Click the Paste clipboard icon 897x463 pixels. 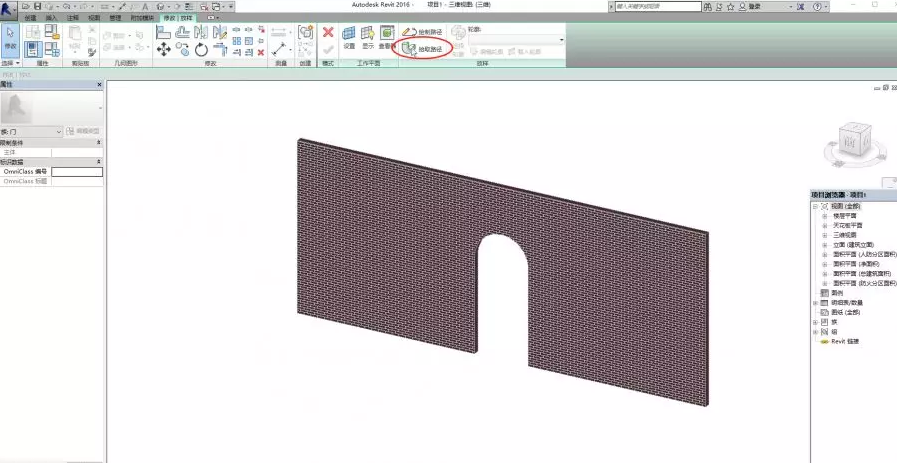(x=75, y=33)
